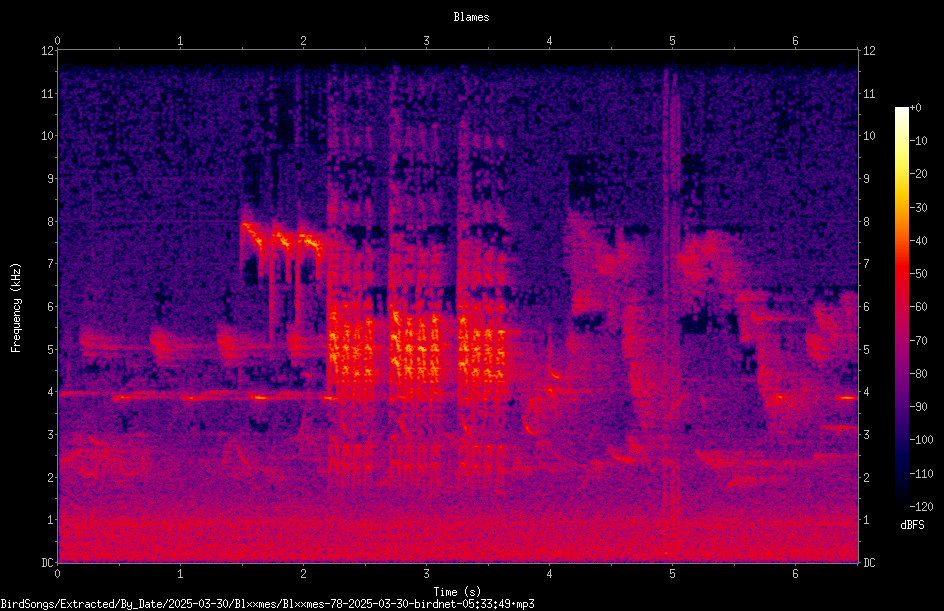Click the "12" tick on the left frequency axis
944x611 pixels.
tap(47, 51)
